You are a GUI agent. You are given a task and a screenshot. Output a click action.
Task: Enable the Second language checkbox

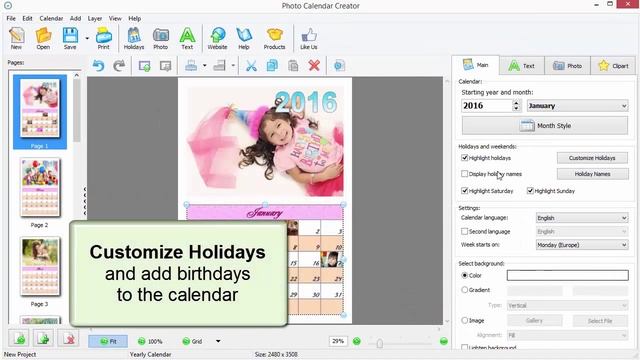(464, 231)
